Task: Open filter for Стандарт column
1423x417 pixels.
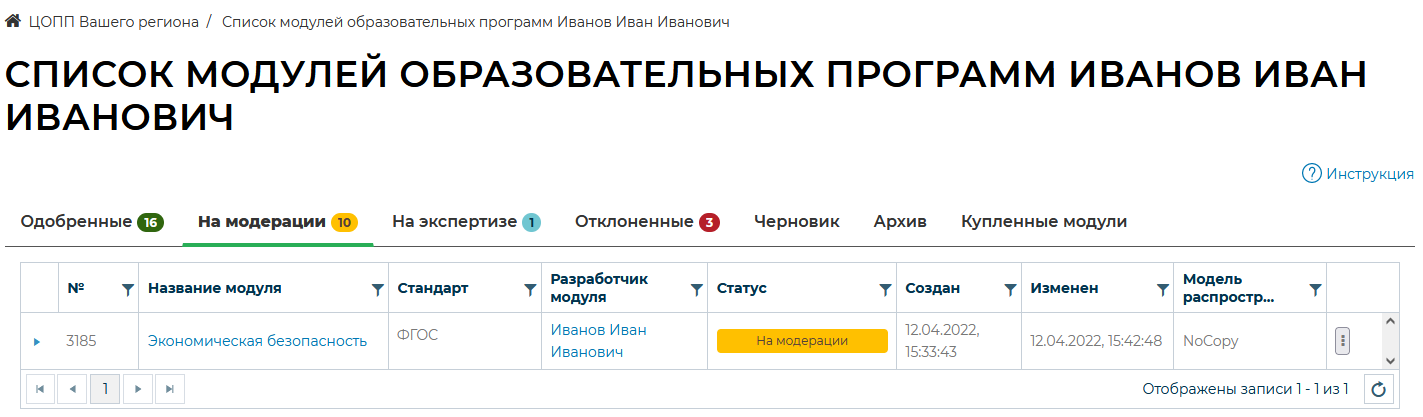Action: [530, 289]
